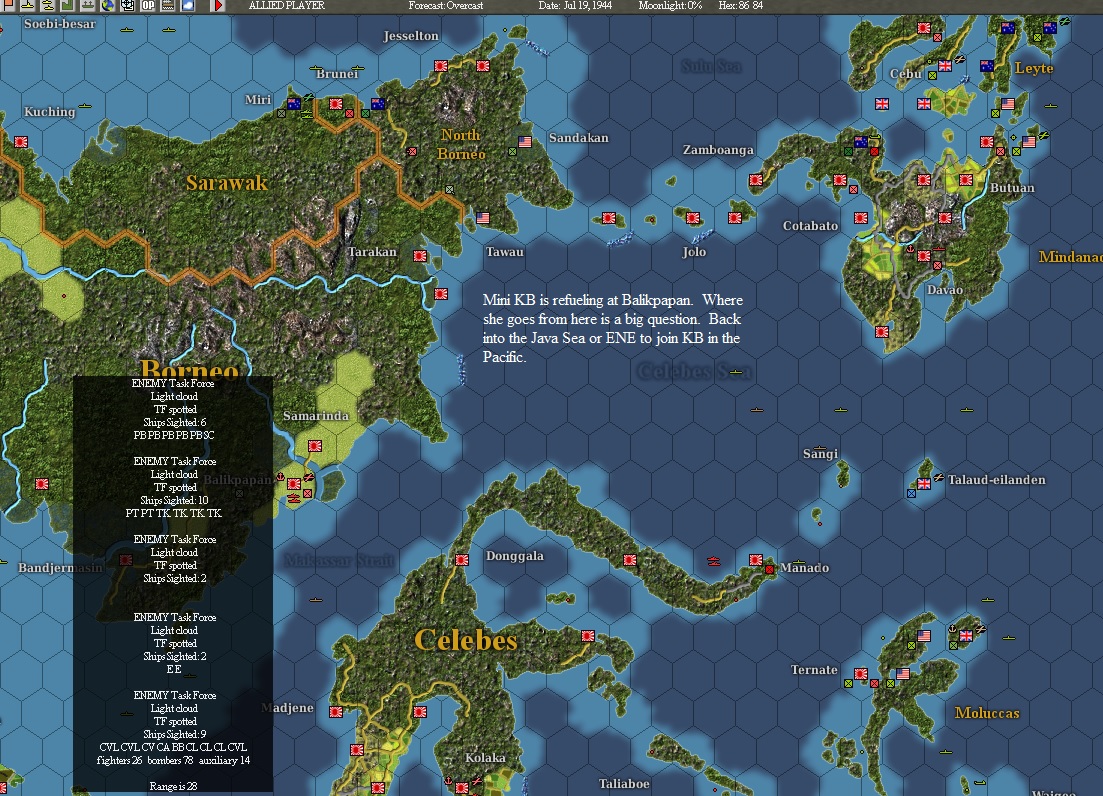
Task: Click the gray ship silhouette toolbar icon
Action: (x=88, y=5)
